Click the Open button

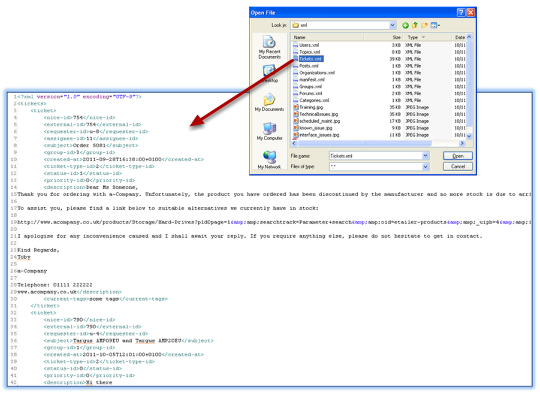click(x=458, y=156)
